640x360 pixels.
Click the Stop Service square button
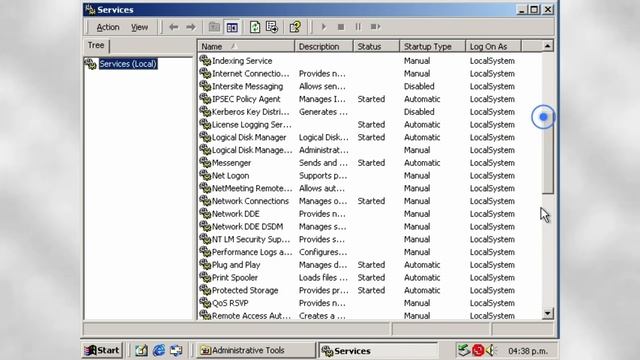point(341,27)
